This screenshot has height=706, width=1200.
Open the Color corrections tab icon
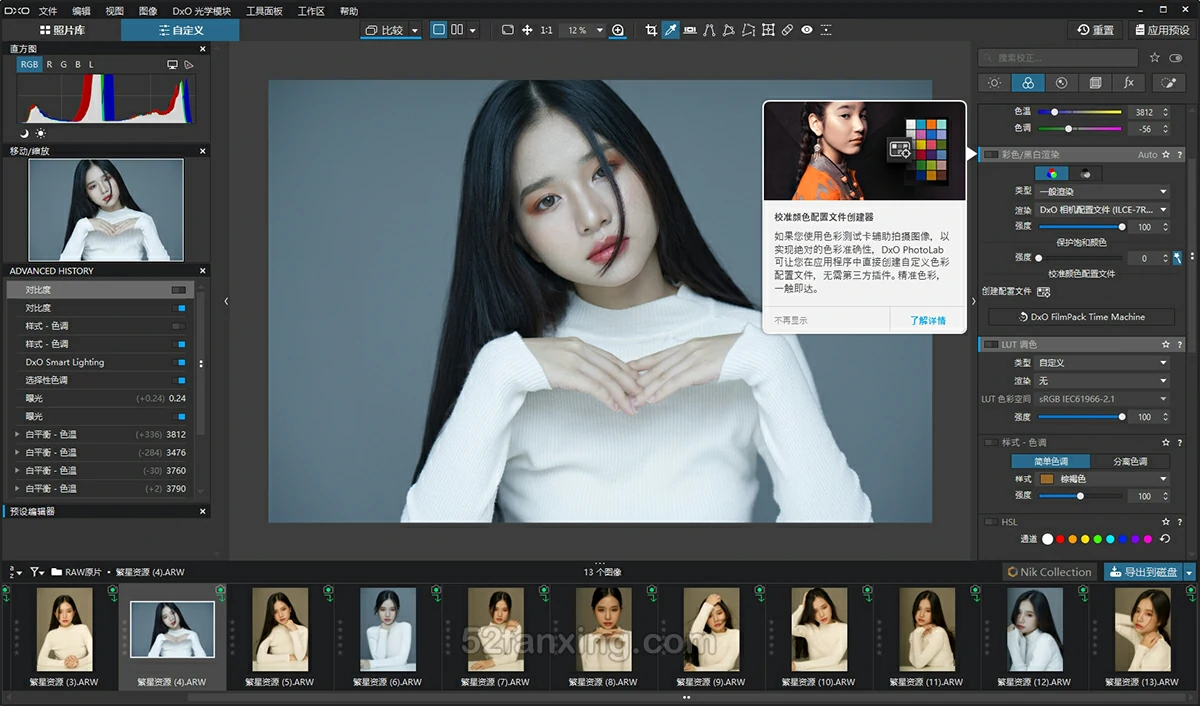(x=1028, y=83)
